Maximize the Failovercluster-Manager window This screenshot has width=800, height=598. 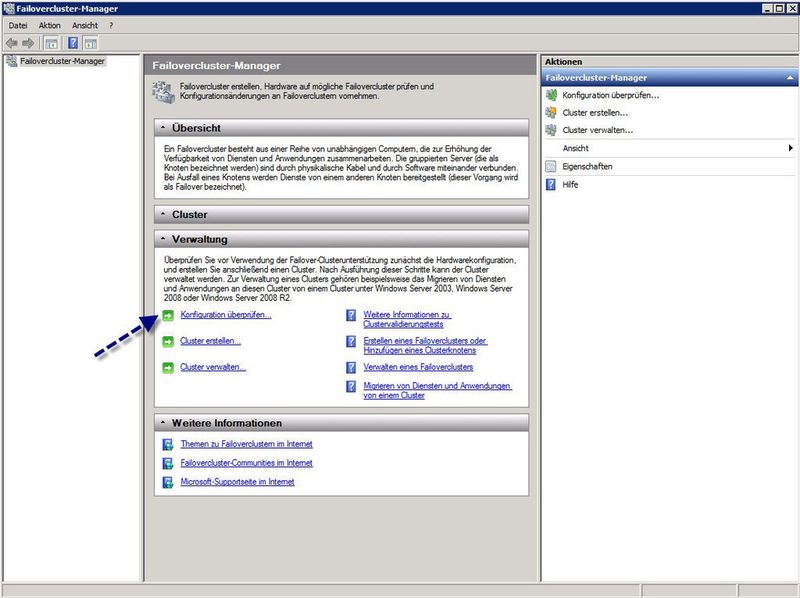point(779,8)
